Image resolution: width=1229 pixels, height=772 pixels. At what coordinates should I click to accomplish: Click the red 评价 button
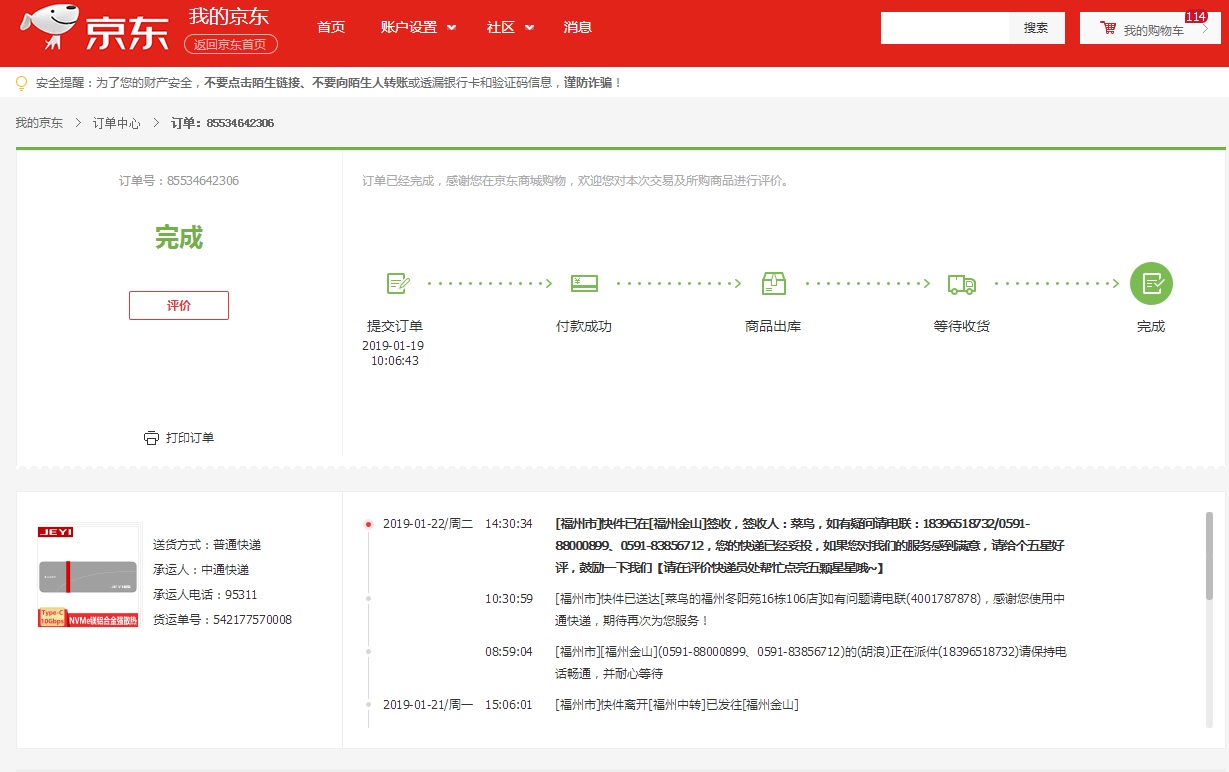pyautogui.click(x=179, y=305)
